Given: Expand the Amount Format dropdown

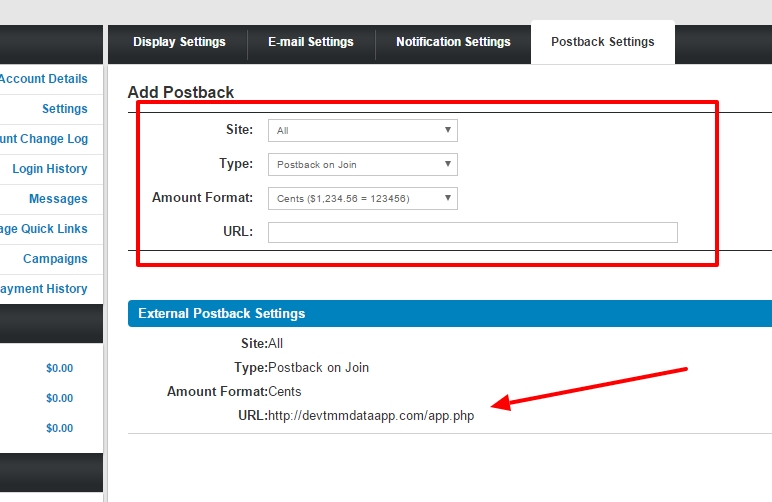Looking at the screenshot, I should click(362, 198).
